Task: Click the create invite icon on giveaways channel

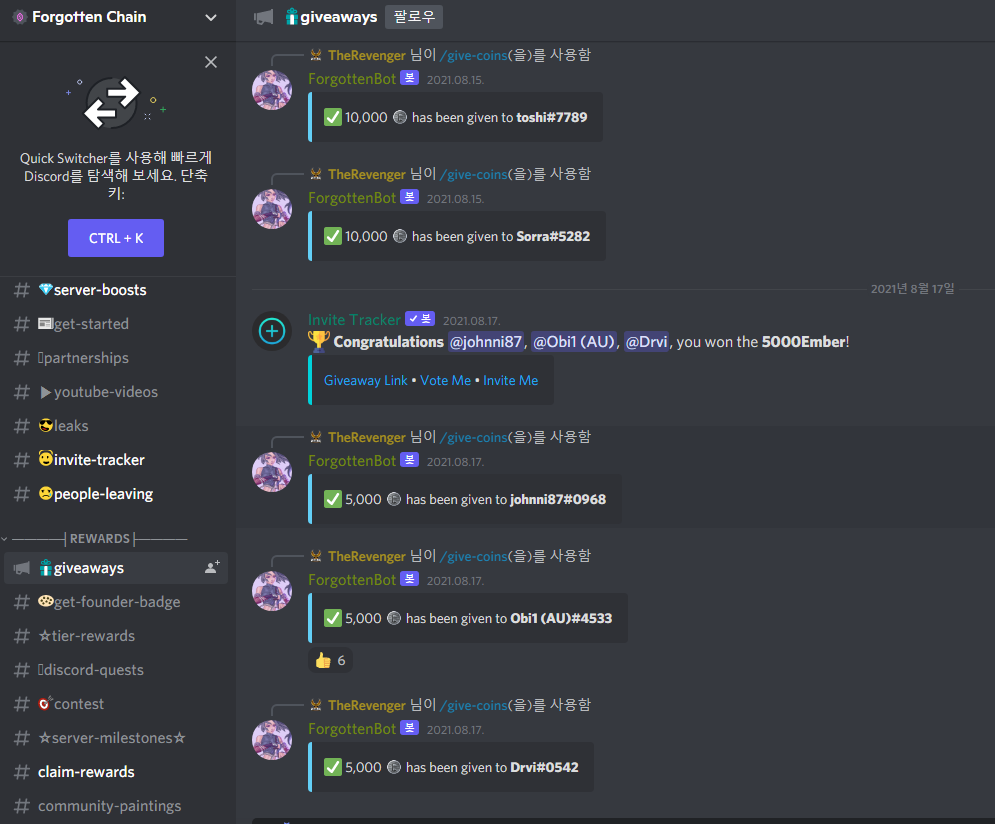Action: point(212,567)
